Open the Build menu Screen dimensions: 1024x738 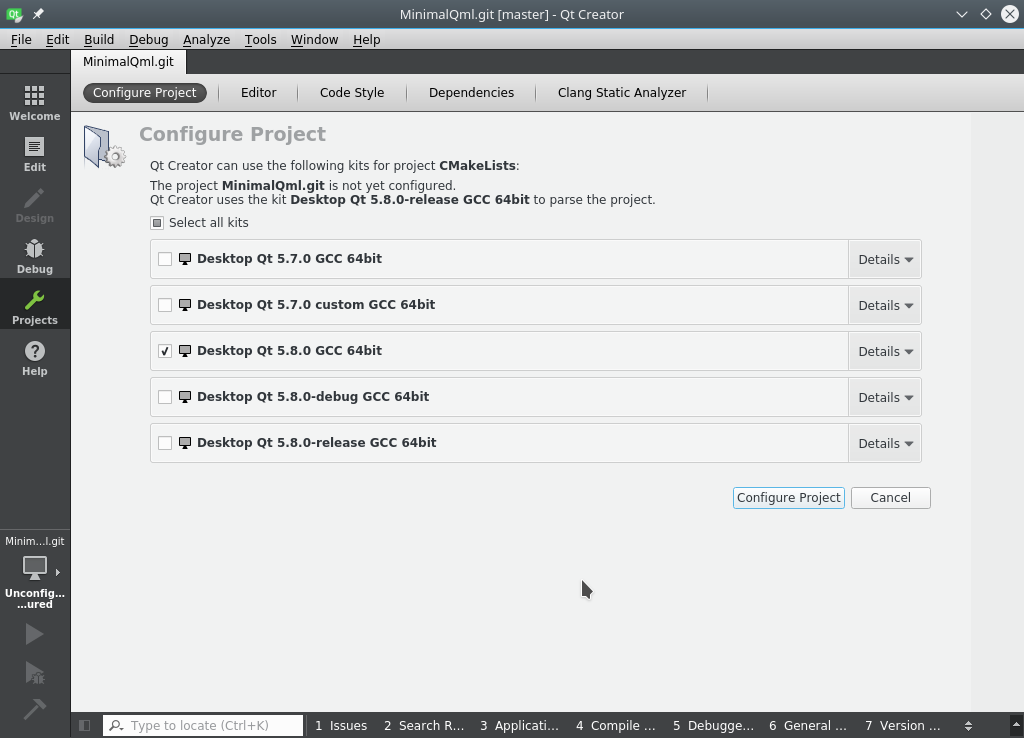pos(99,39)
